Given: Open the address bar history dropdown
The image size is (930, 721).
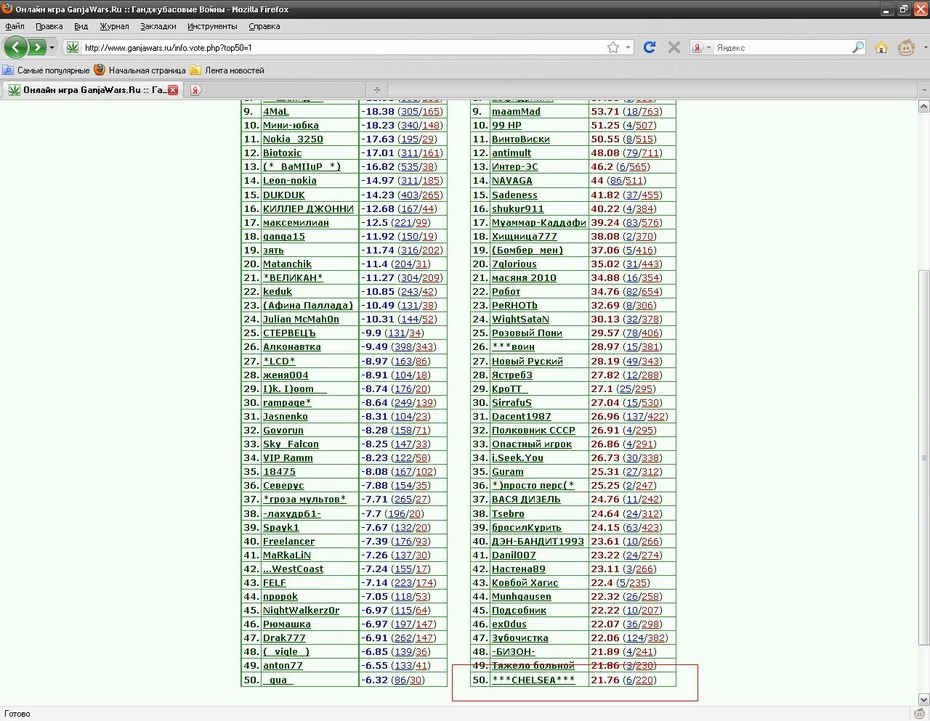Looking at the screenshot, I should [x=628, y=47].
